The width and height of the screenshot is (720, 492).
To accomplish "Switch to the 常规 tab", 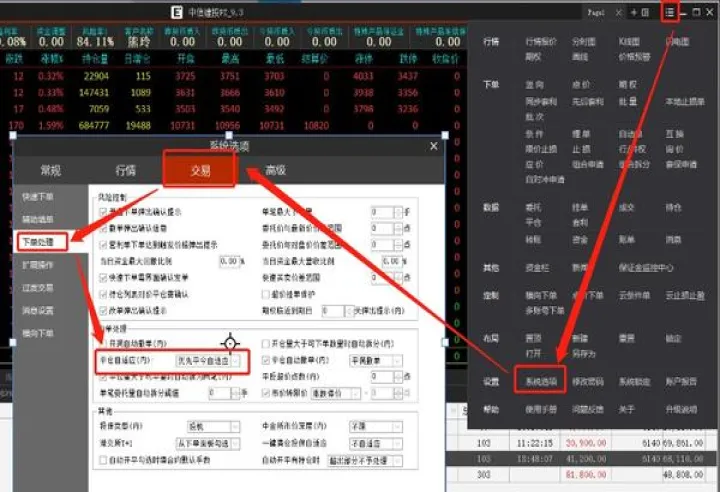I will point(51,170).
